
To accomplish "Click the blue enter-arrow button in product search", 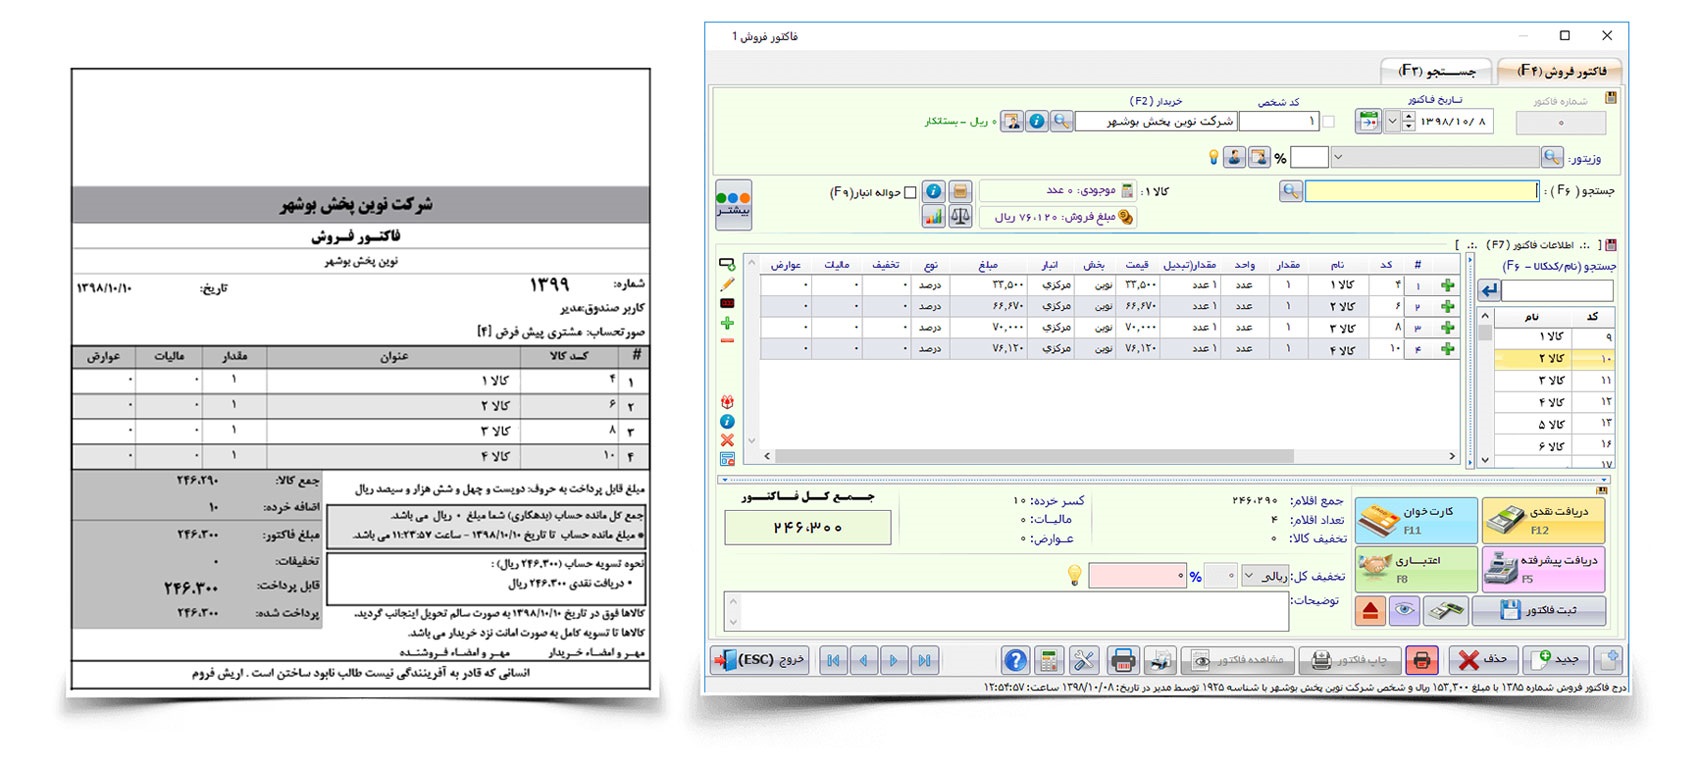I will tap(1490, 290).
